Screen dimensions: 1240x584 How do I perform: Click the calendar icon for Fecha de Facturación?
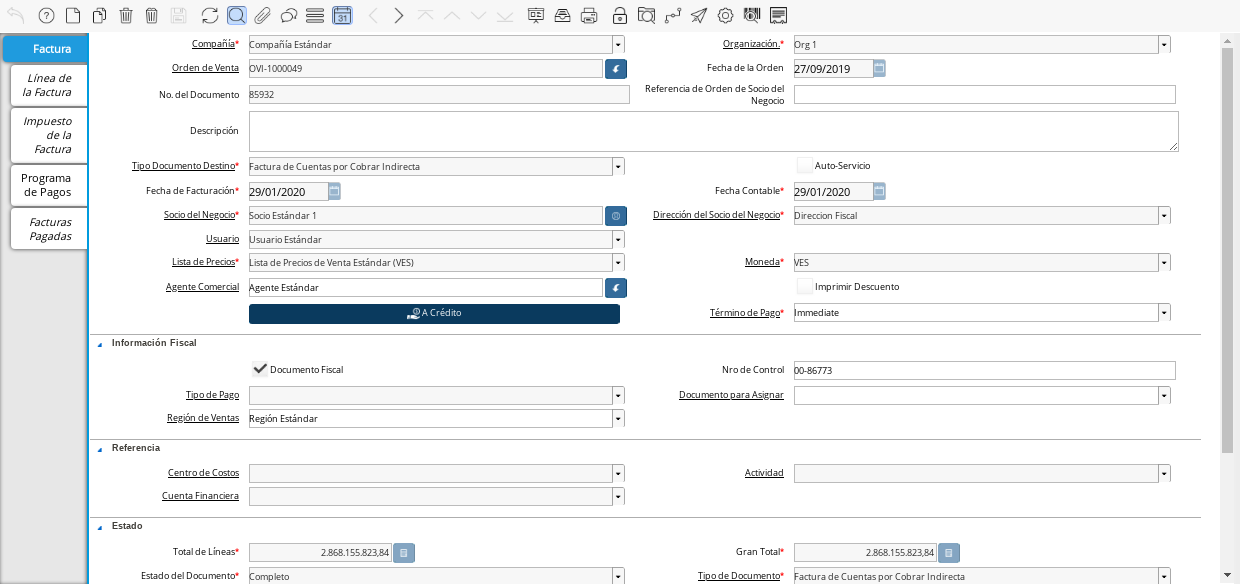tap(335, 191)
